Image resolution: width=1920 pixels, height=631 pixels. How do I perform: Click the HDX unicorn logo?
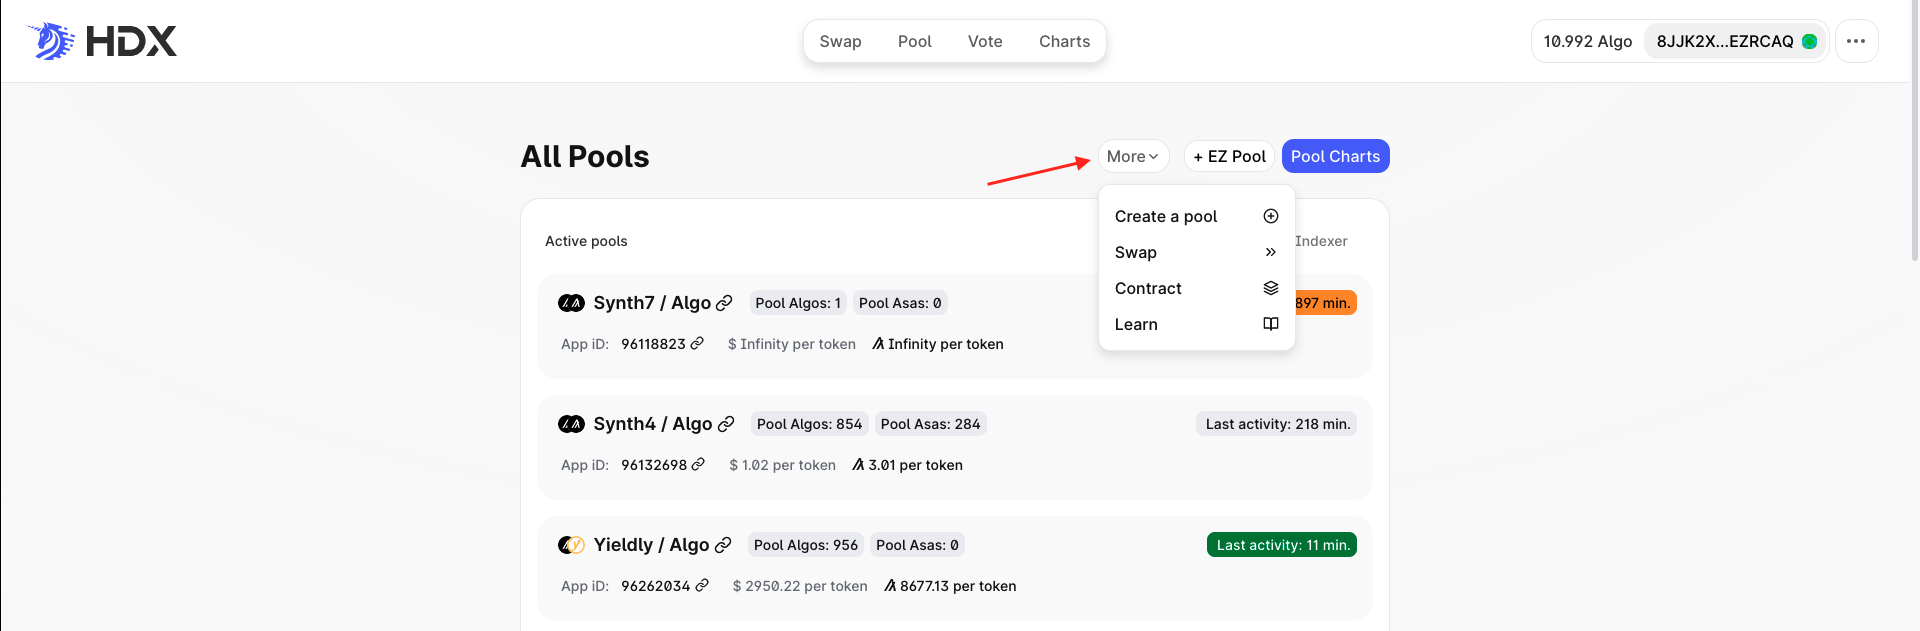pyautogui.click(x=51, y=41)
